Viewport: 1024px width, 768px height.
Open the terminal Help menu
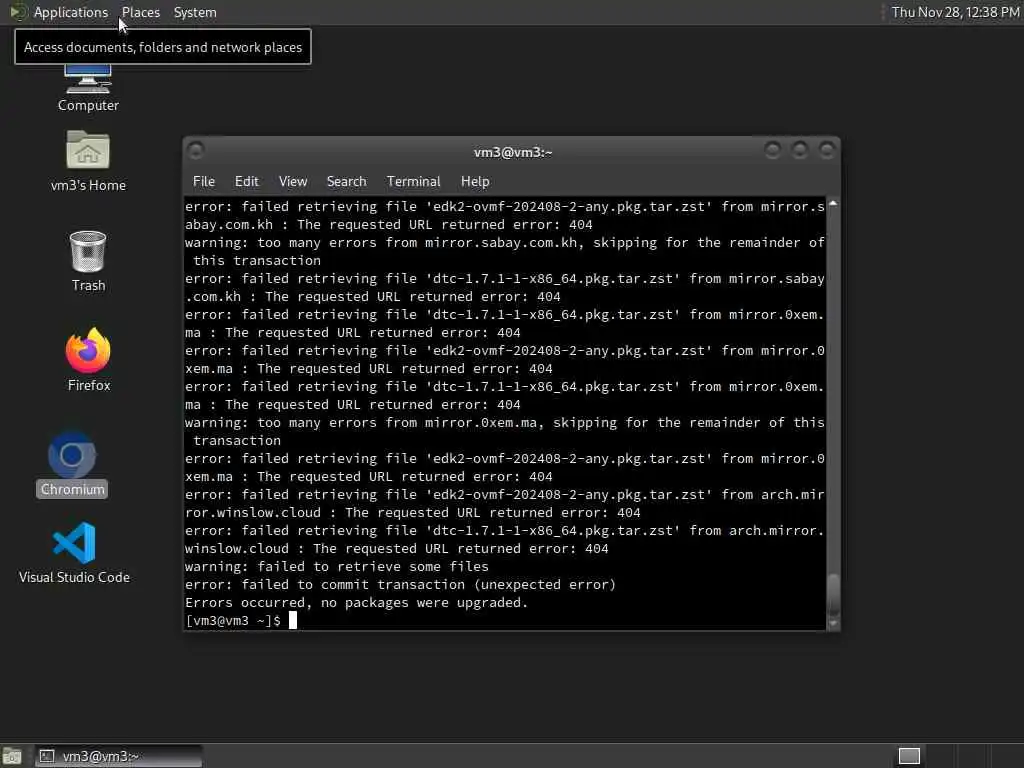click(x=475, y=182)
